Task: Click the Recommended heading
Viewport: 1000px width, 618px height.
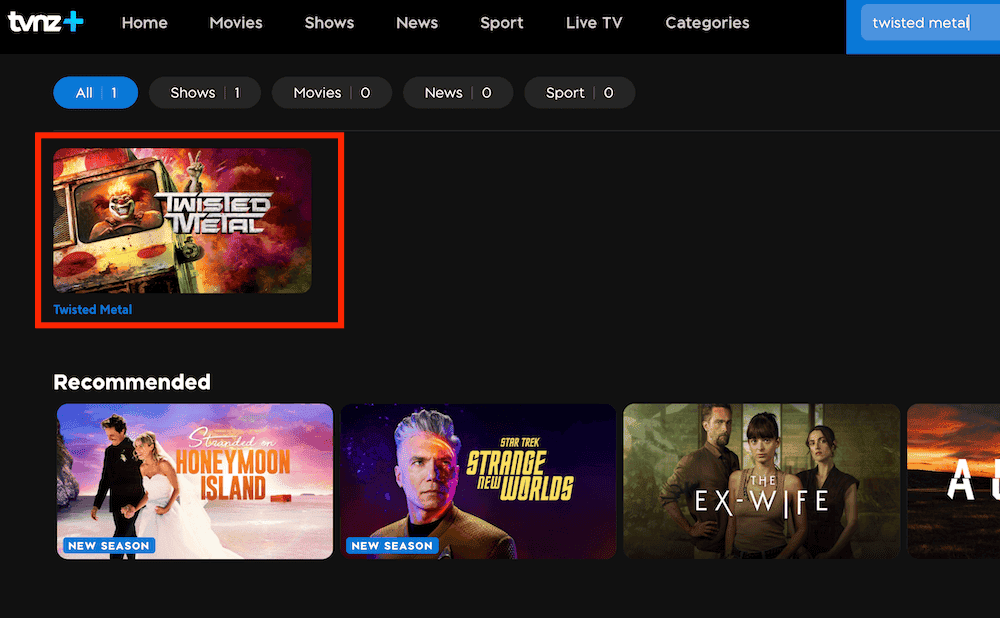Action: click(132, 382)
